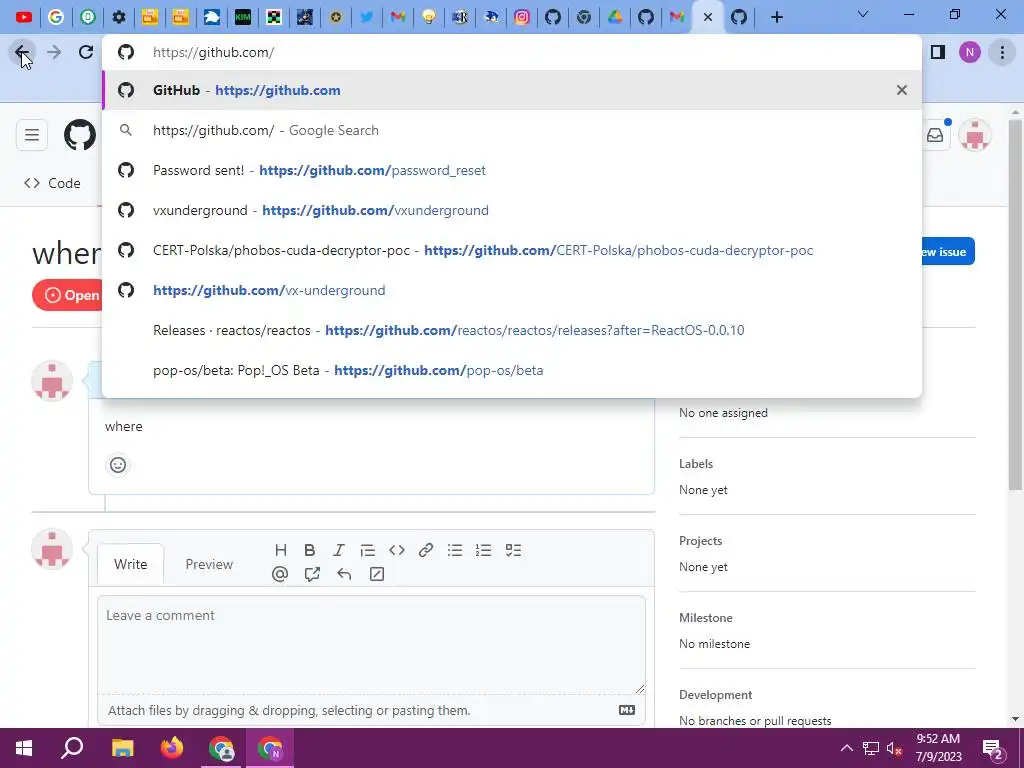Open the vxunderground GitHub suggestion
Viewport: 1024px width, 768px height.
point(512,210)
